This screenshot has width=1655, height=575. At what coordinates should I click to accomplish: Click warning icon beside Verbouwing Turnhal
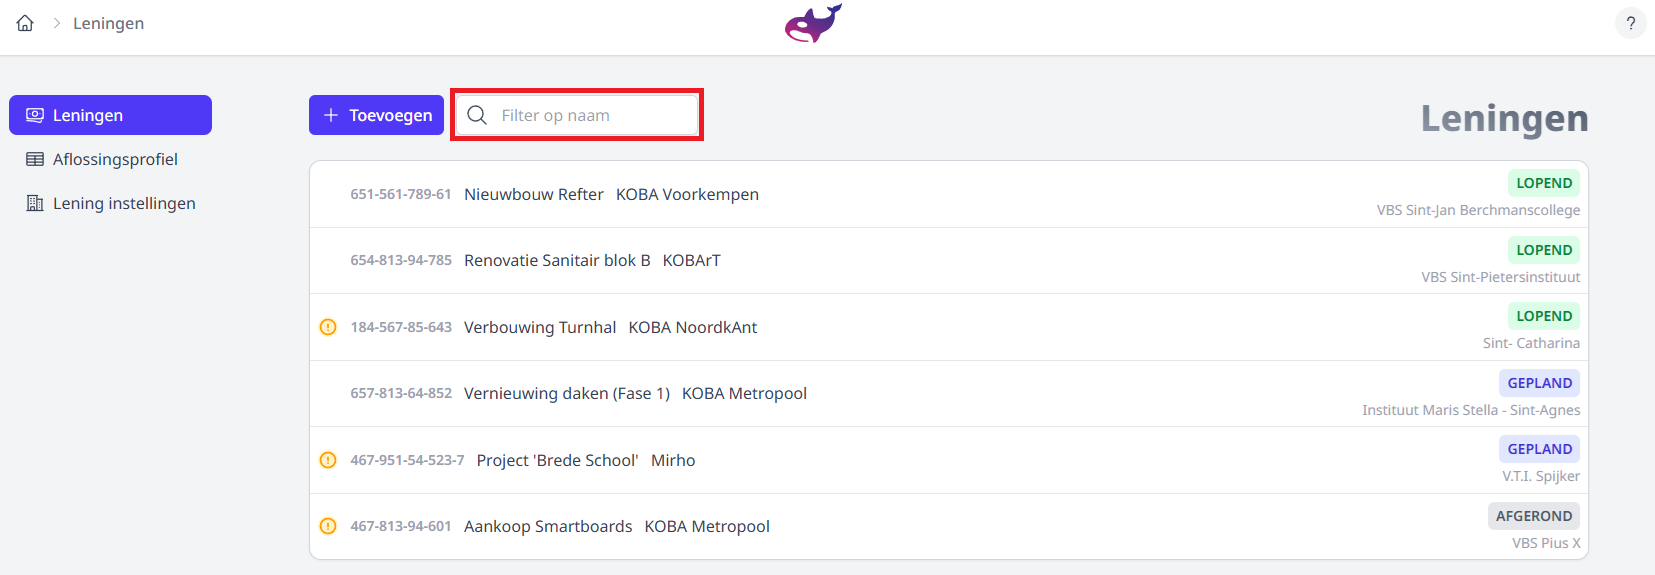coord(328,327)
